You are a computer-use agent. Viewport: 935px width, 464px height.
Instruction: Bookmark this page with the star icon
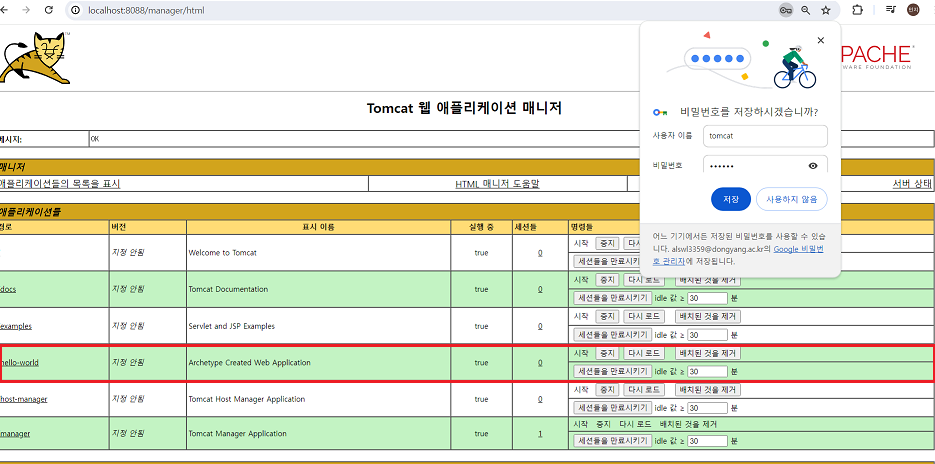point(826,10)
